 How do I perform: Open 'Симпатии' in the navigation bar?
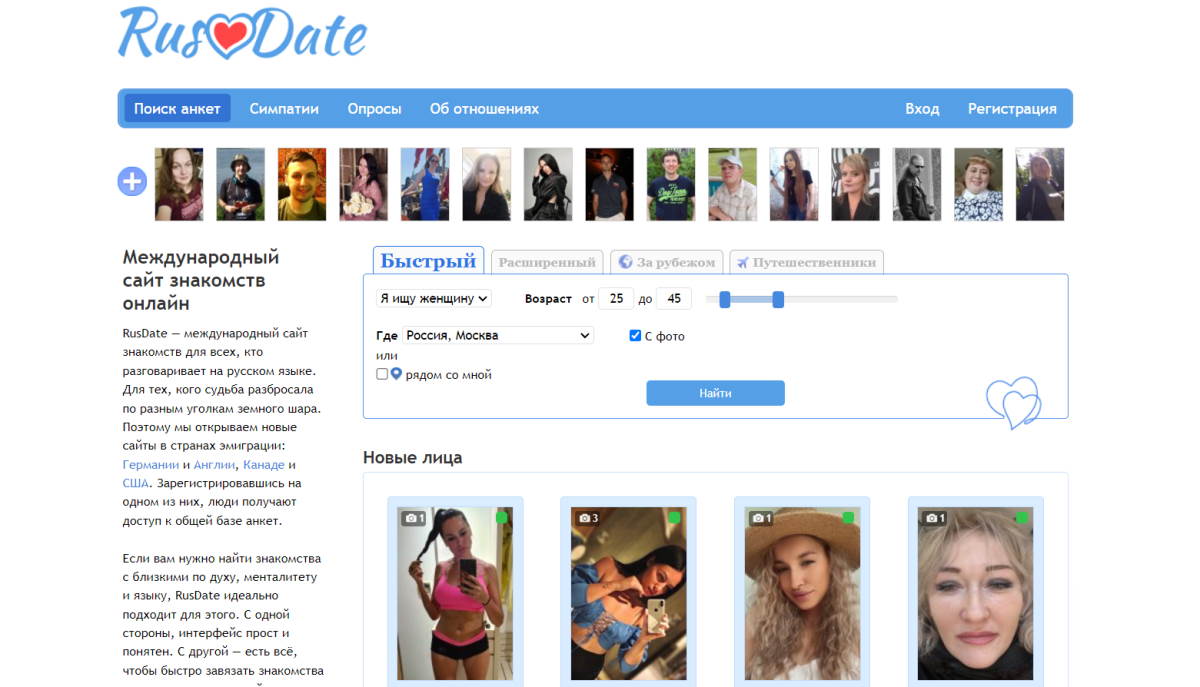(284, 109)
